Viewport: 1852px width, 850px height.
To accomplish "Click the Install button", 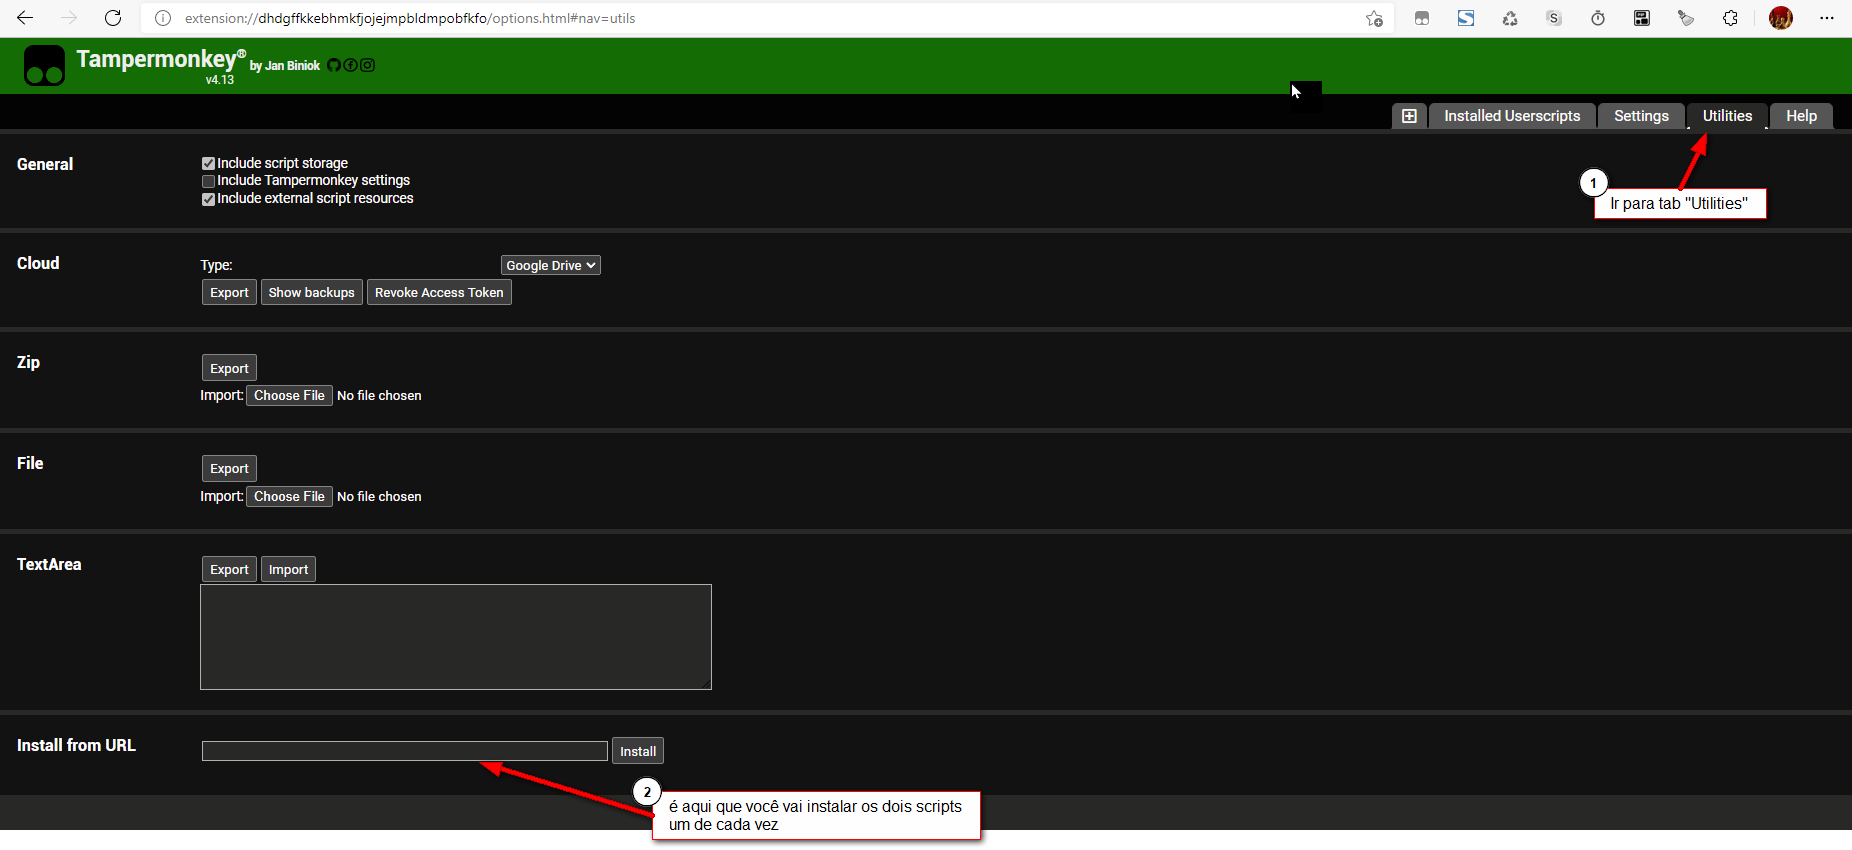I will (x=638, y=751).
